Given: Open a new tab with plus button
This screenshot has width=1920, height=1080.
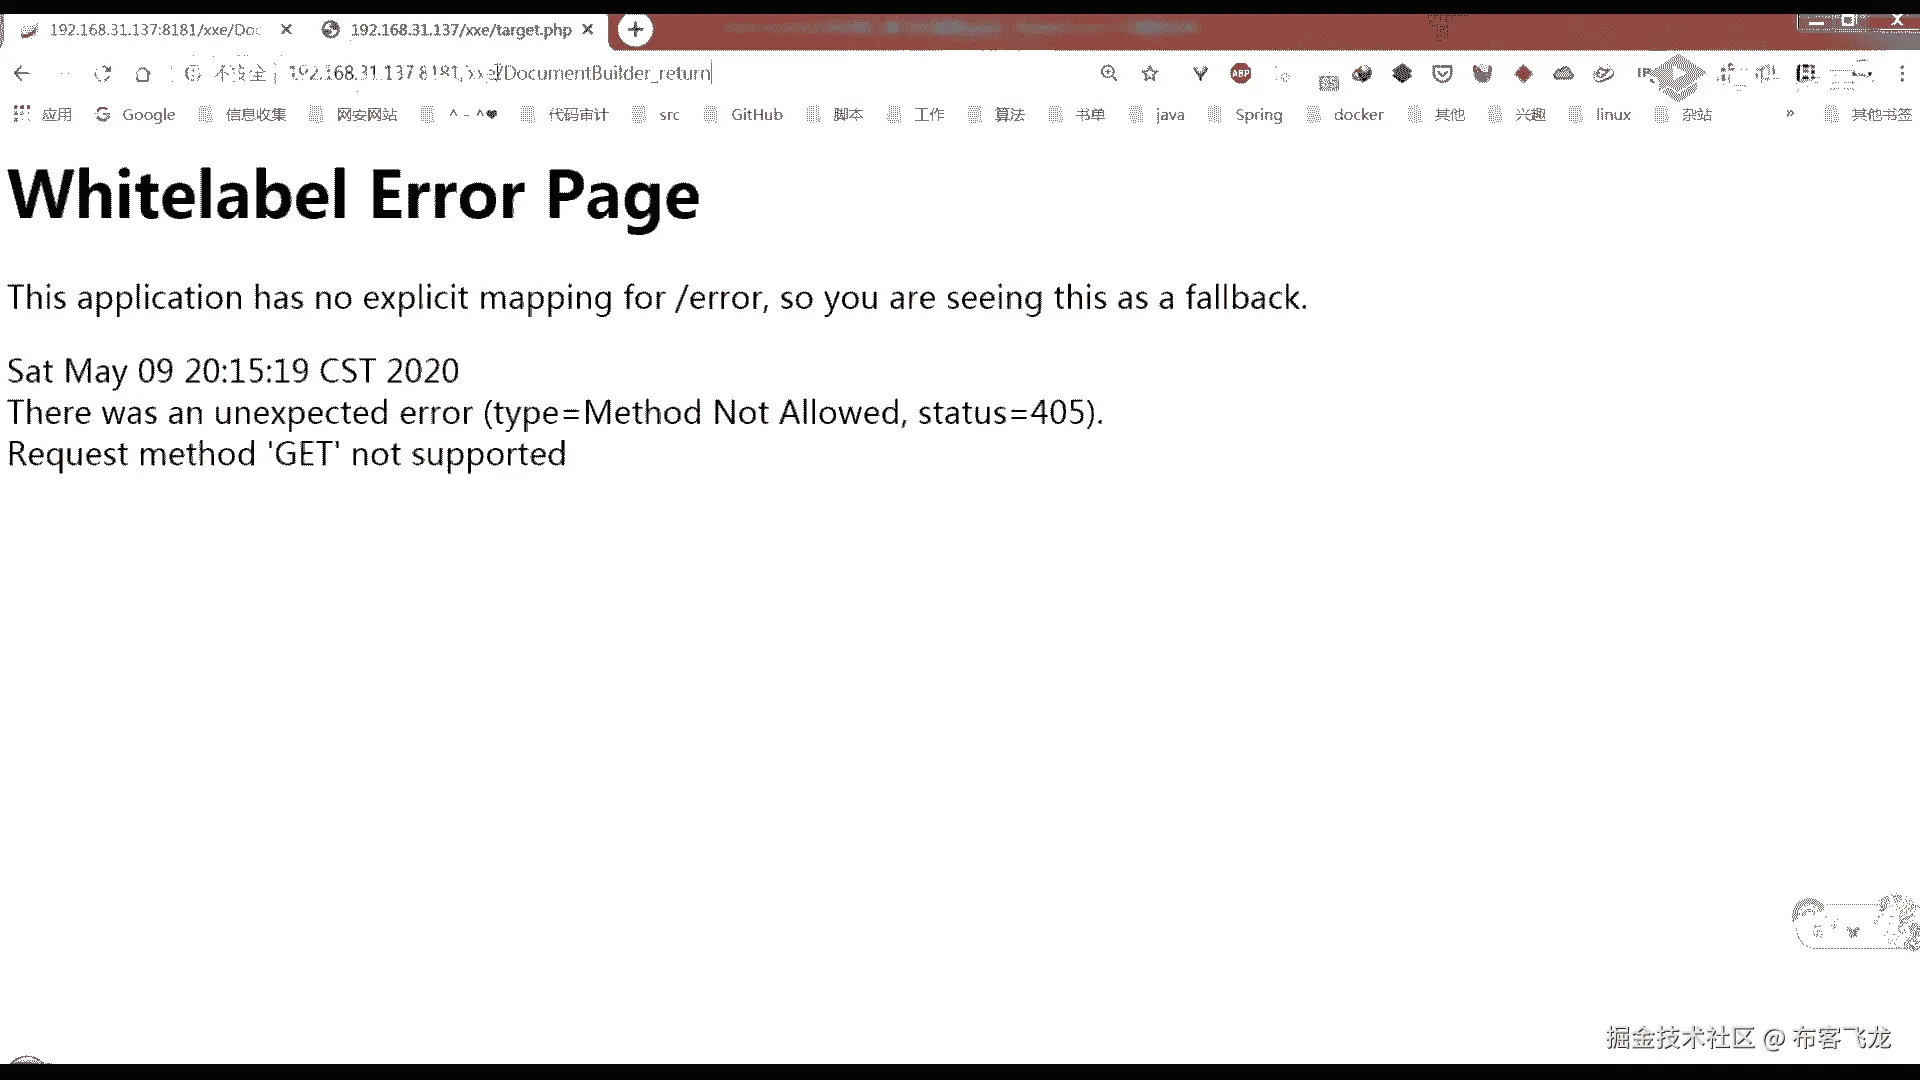Looking at the screenshot, I should [x=635, y=30].
